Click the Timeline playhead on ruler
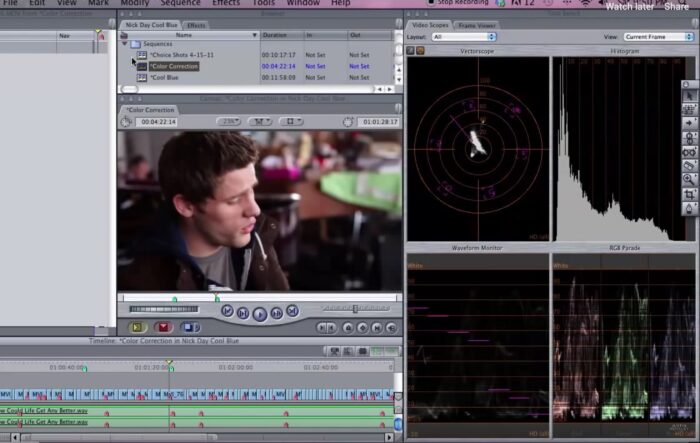 point(170,365)
